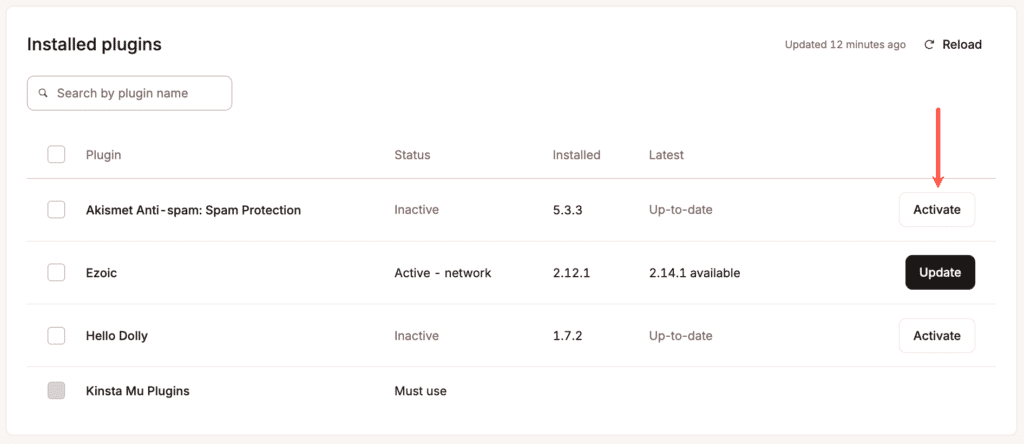1024x444 pixels.
Task: Click the search magnifier icon
Action: (43, 93)
